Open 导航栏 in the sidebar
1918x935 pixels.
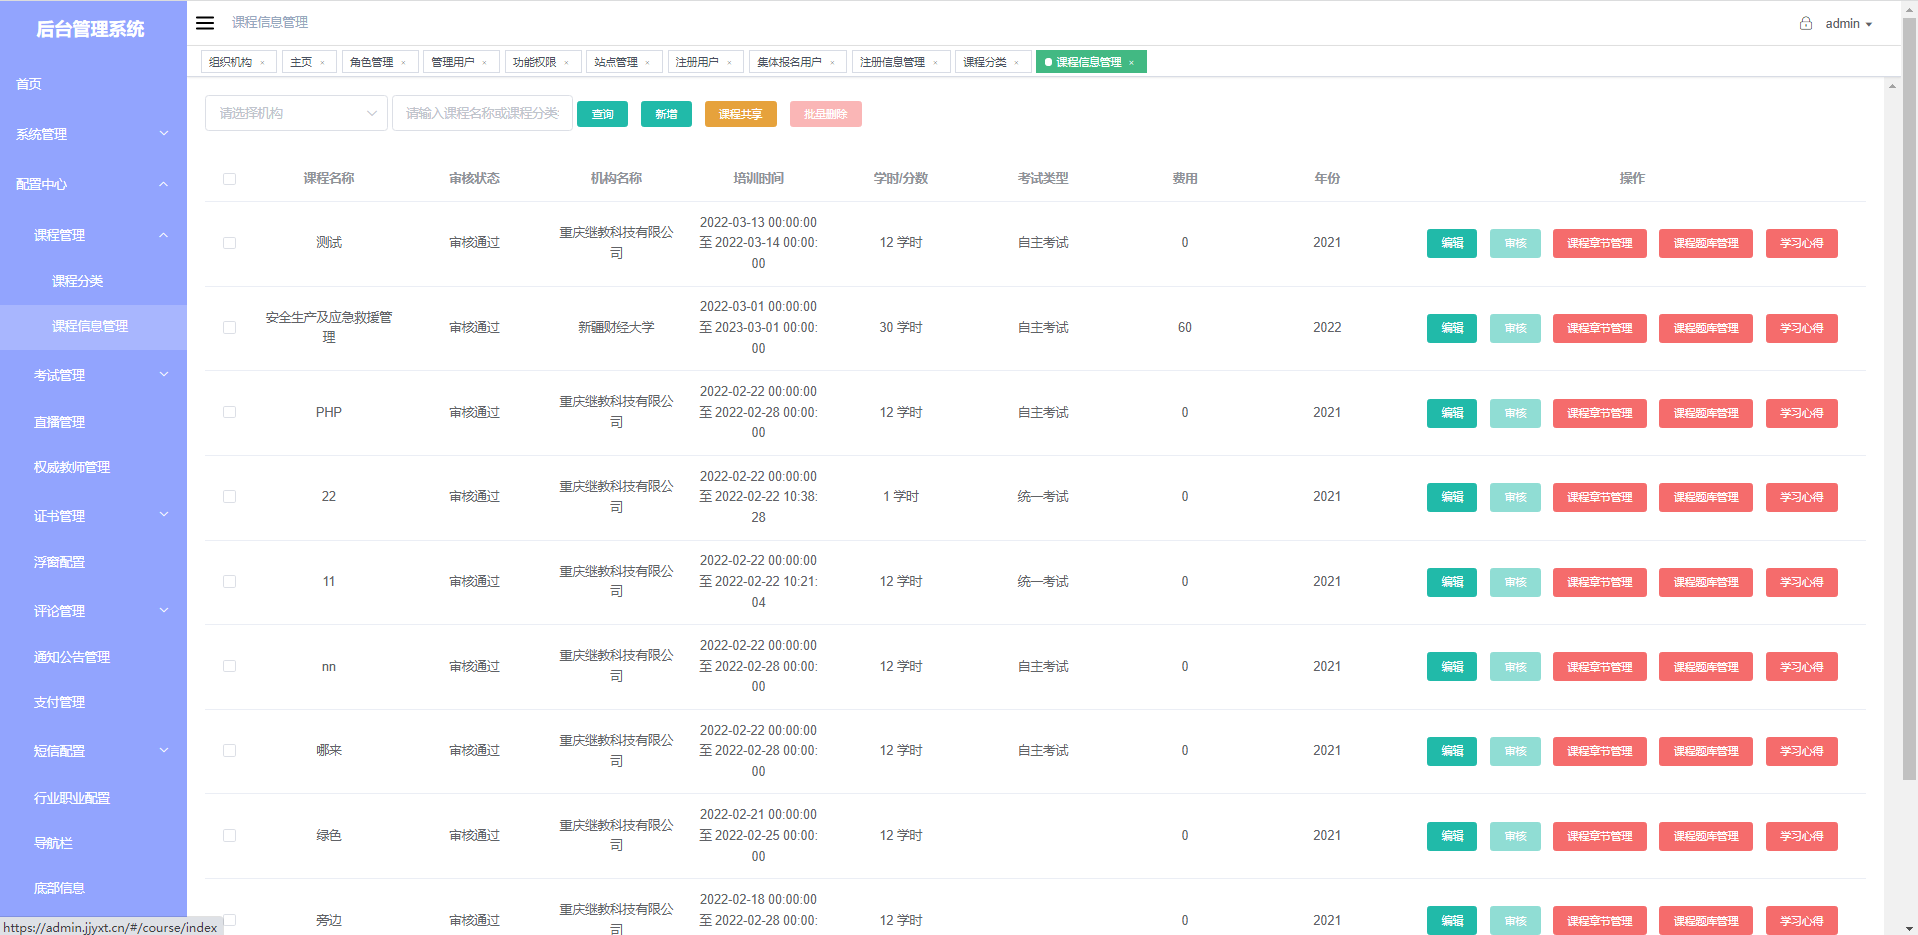coord(93,843)
